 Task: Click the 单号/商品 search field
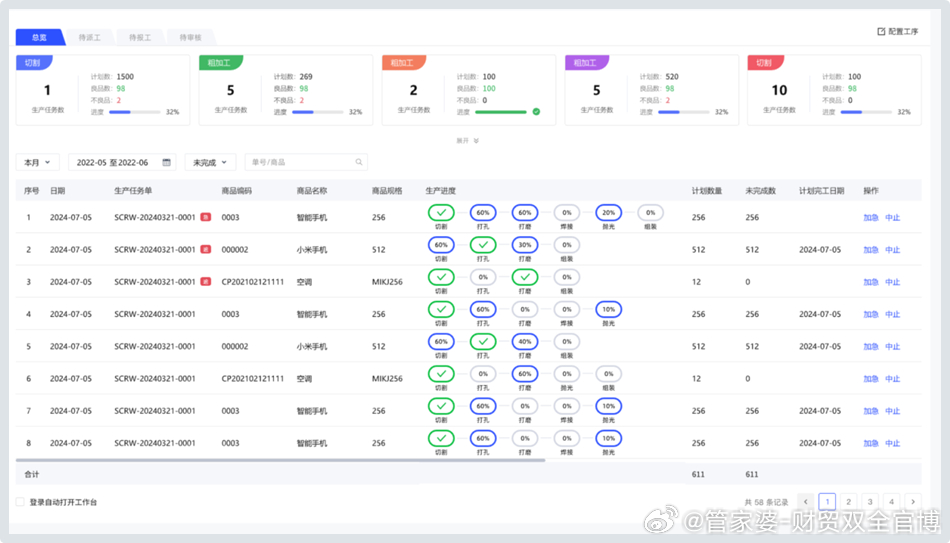tap(298, 162)
